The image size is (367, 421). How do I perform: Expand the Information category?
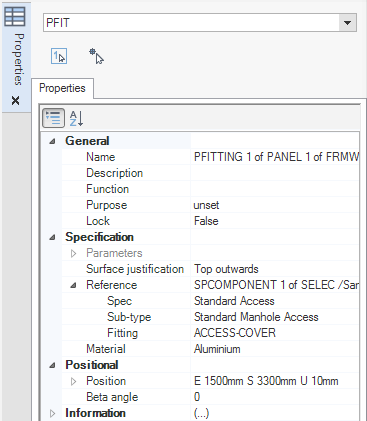coord(52,413)
